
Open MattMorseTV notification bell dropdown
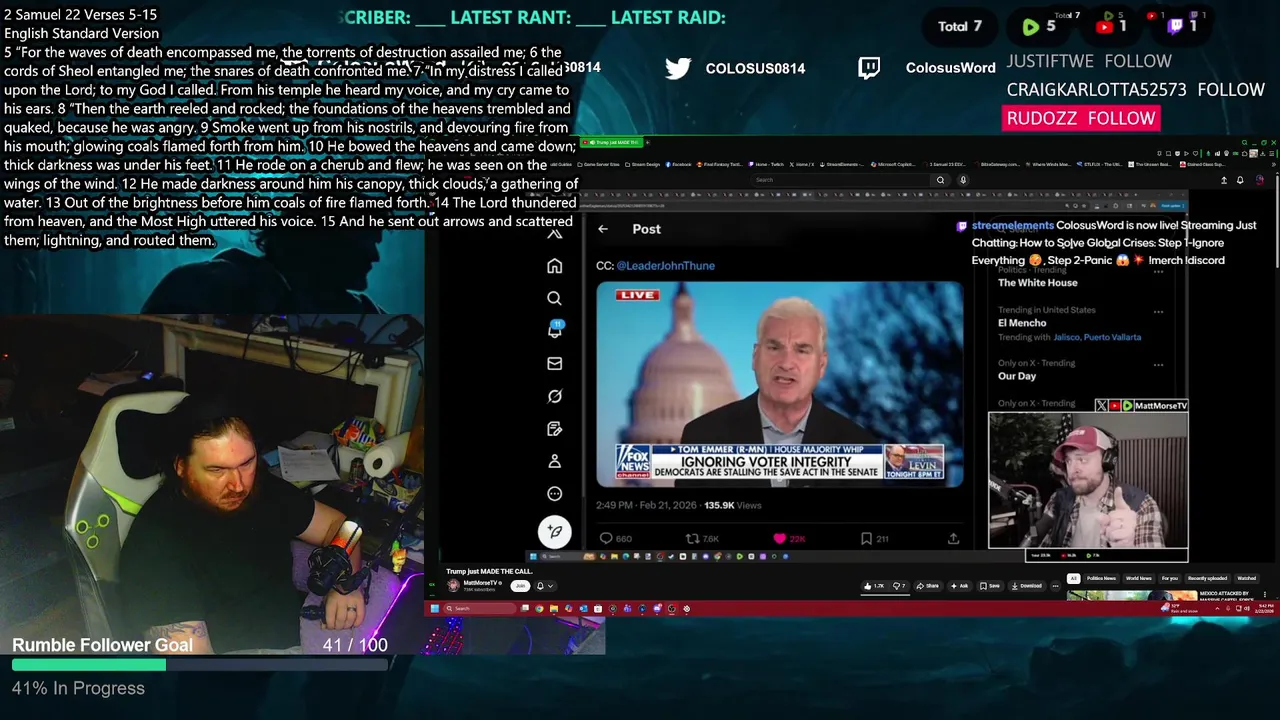point(544,586)
